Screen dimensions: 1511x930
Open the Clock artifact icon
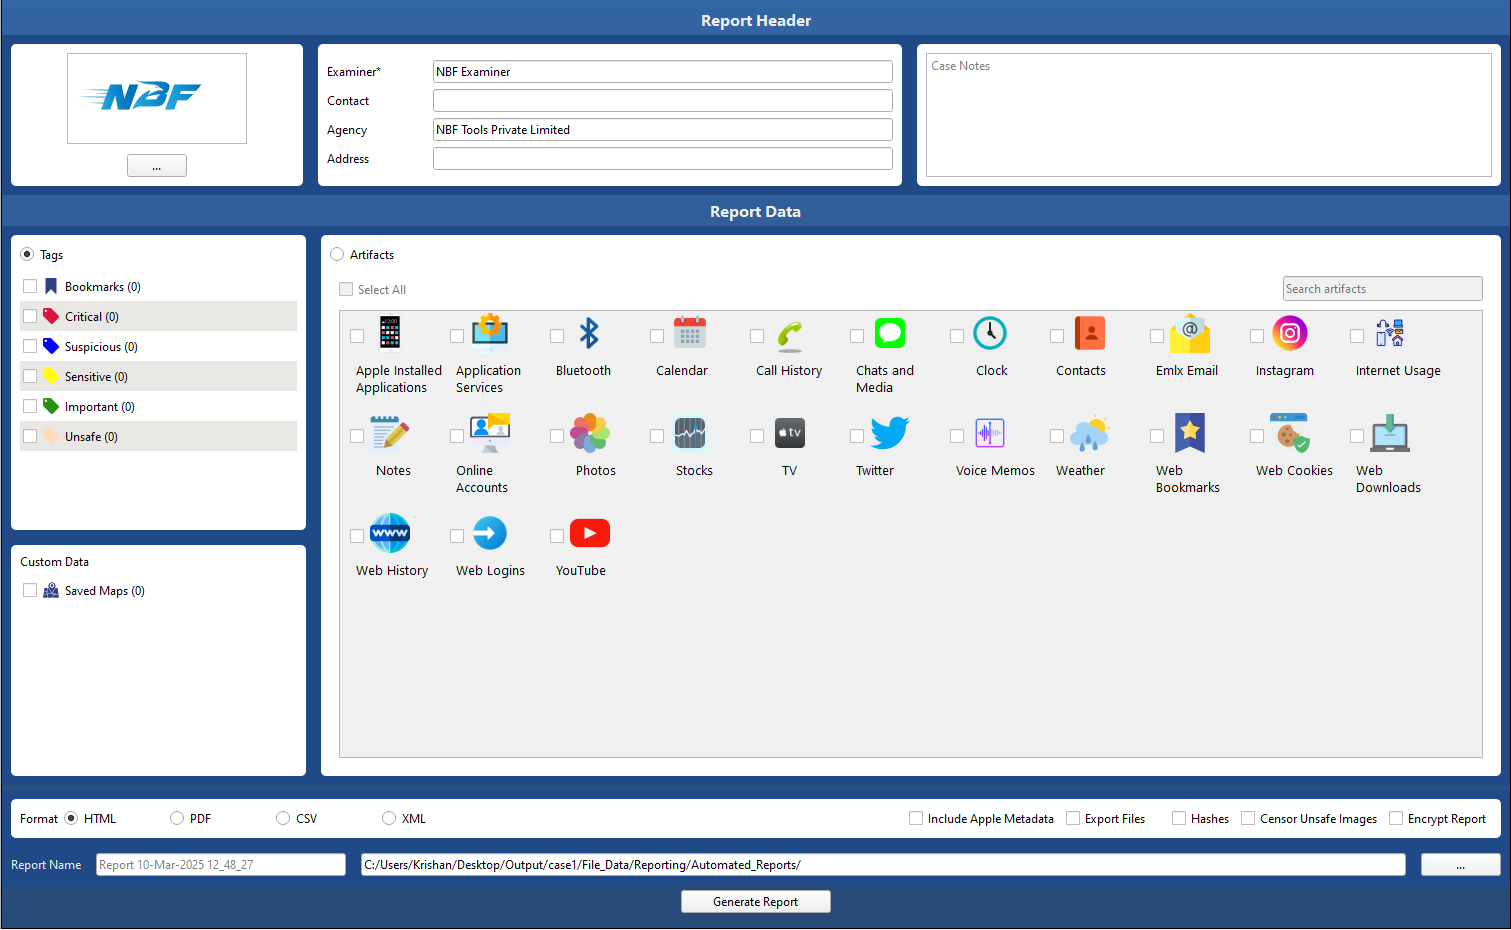pyautogui.click(x=990, y=333)
